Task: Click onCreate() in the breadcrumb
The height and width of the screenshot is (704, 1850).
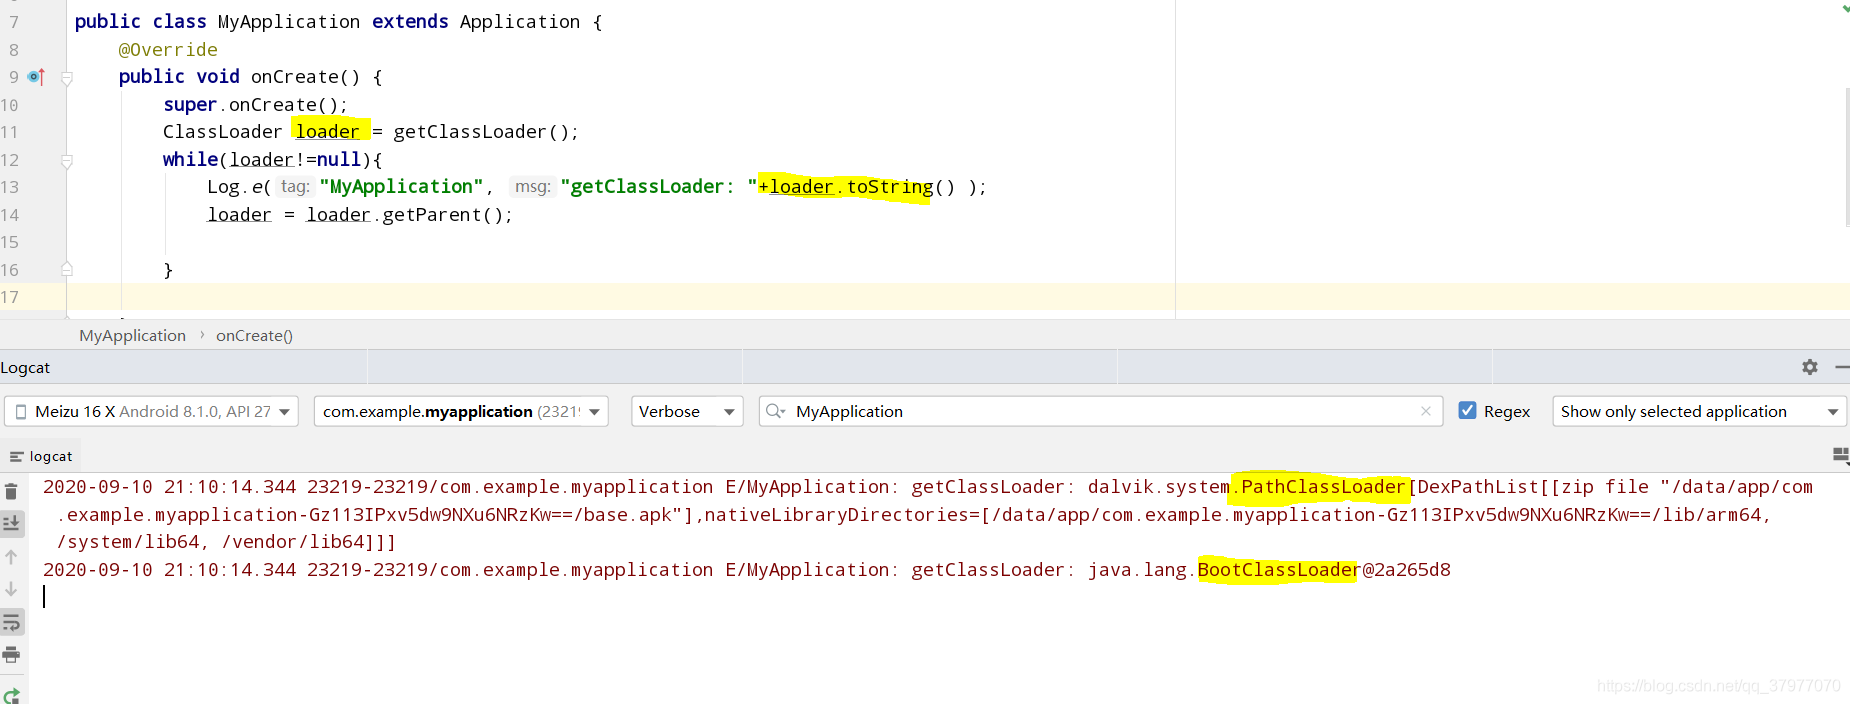Action: [254, 336]
